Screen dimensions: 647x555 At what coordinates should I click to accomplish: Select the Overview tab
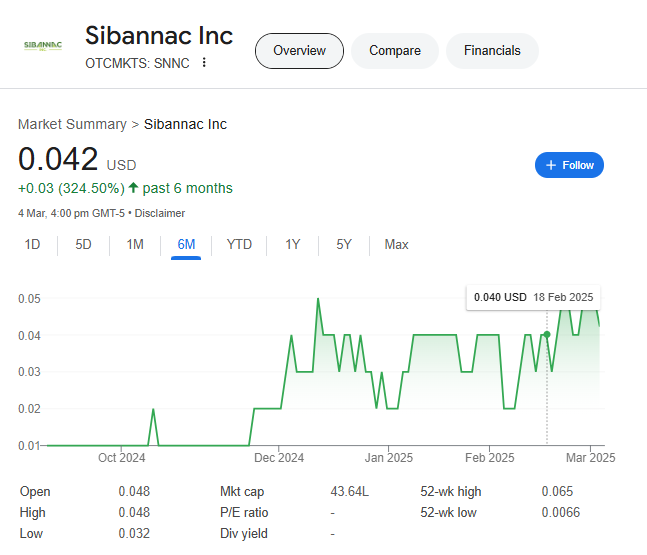(299, 51)
